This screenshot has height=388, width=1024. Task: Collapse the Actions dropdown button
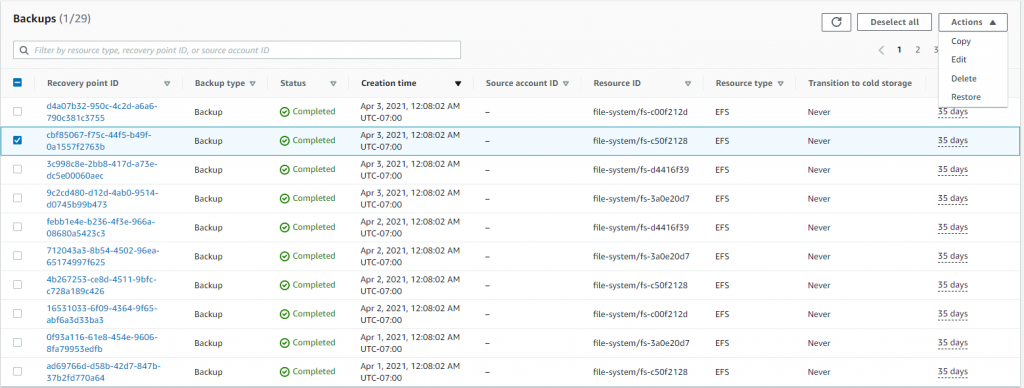(x=973, y=22)
